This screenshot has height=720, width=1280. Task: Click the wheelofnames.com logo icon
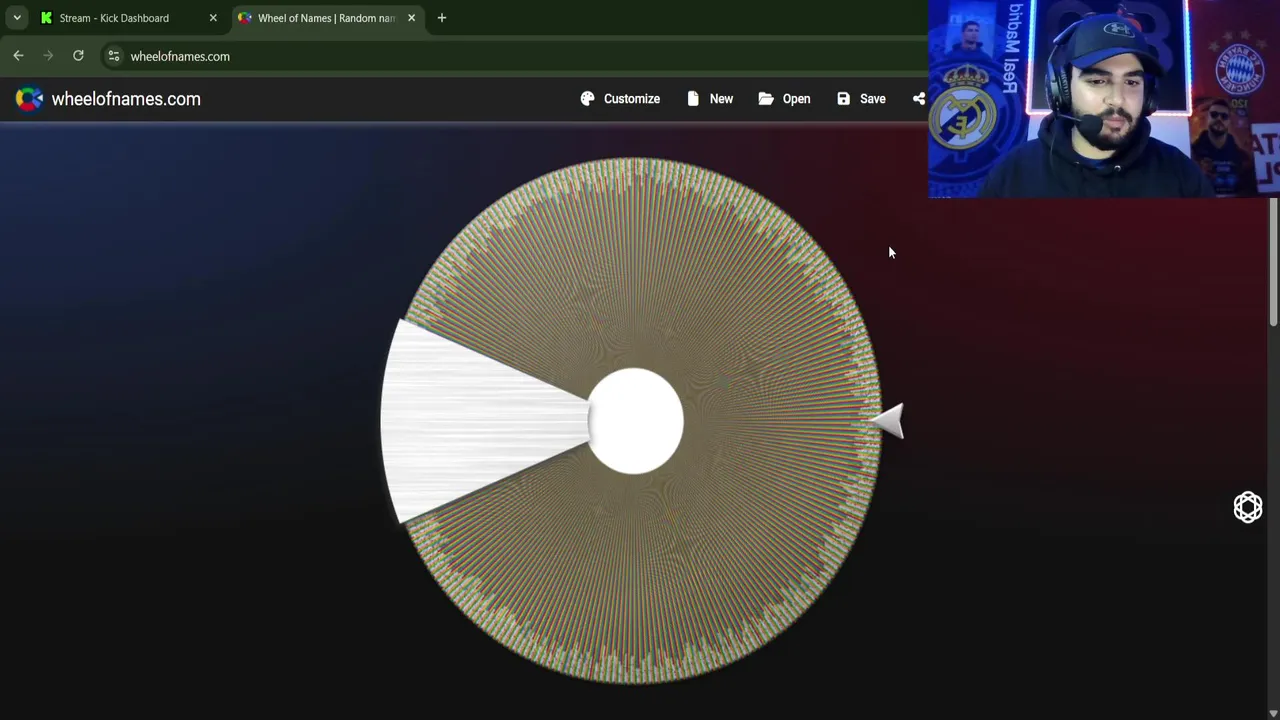pos(29,99)
